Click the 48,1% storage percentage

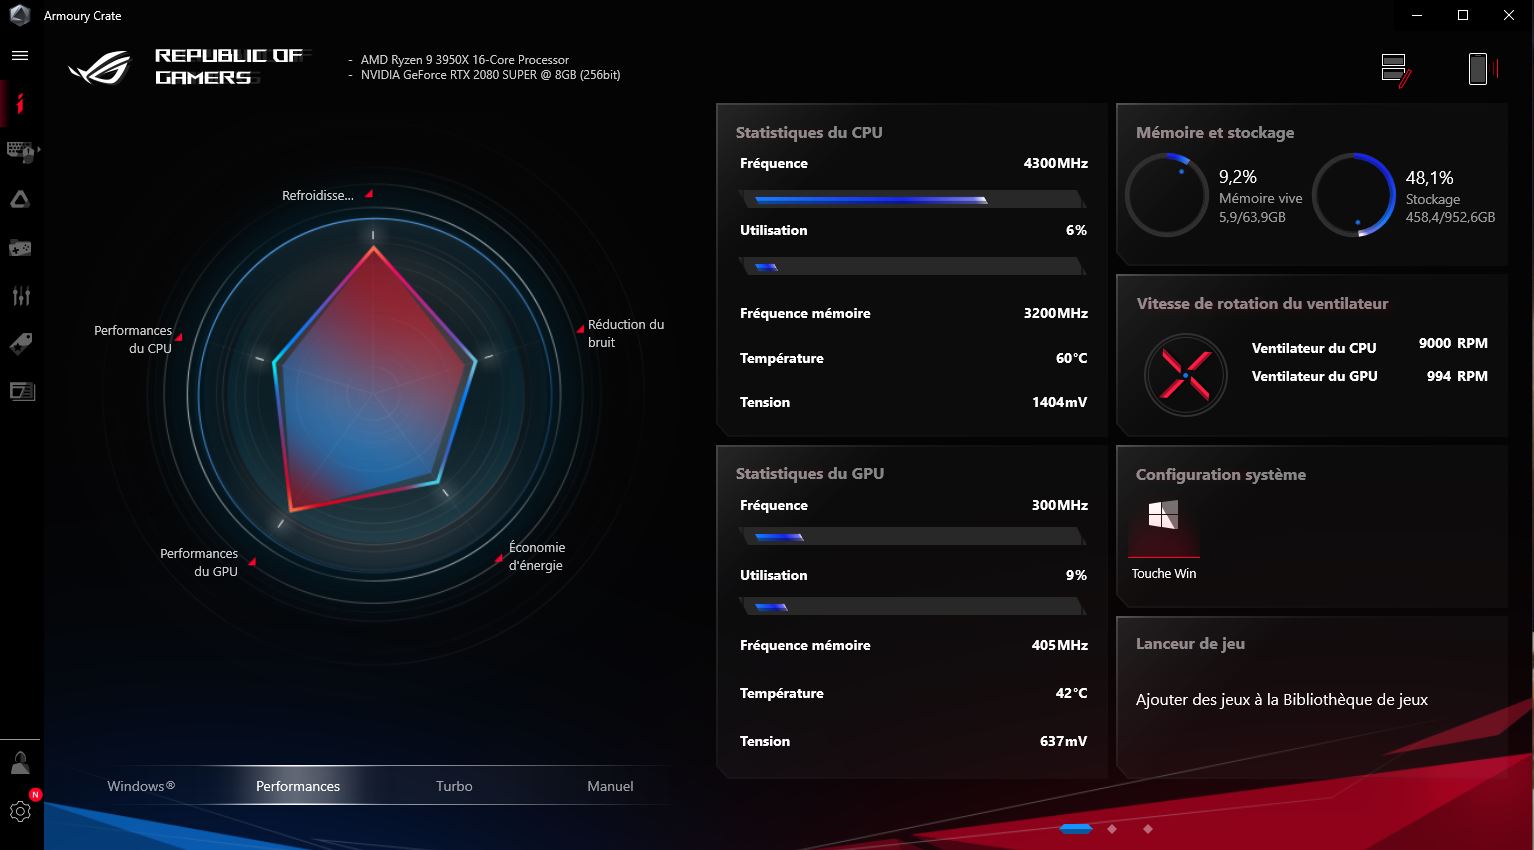(x=1429, y=178)
